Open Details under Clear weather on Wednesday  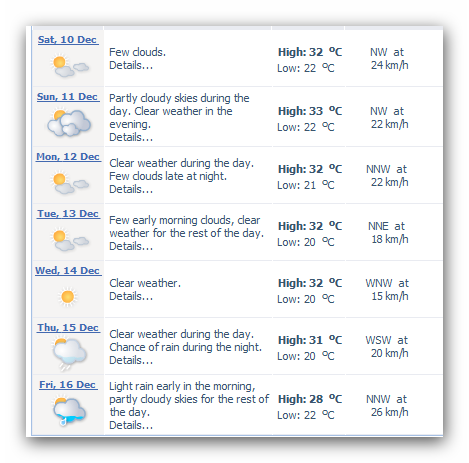[131, 296]
